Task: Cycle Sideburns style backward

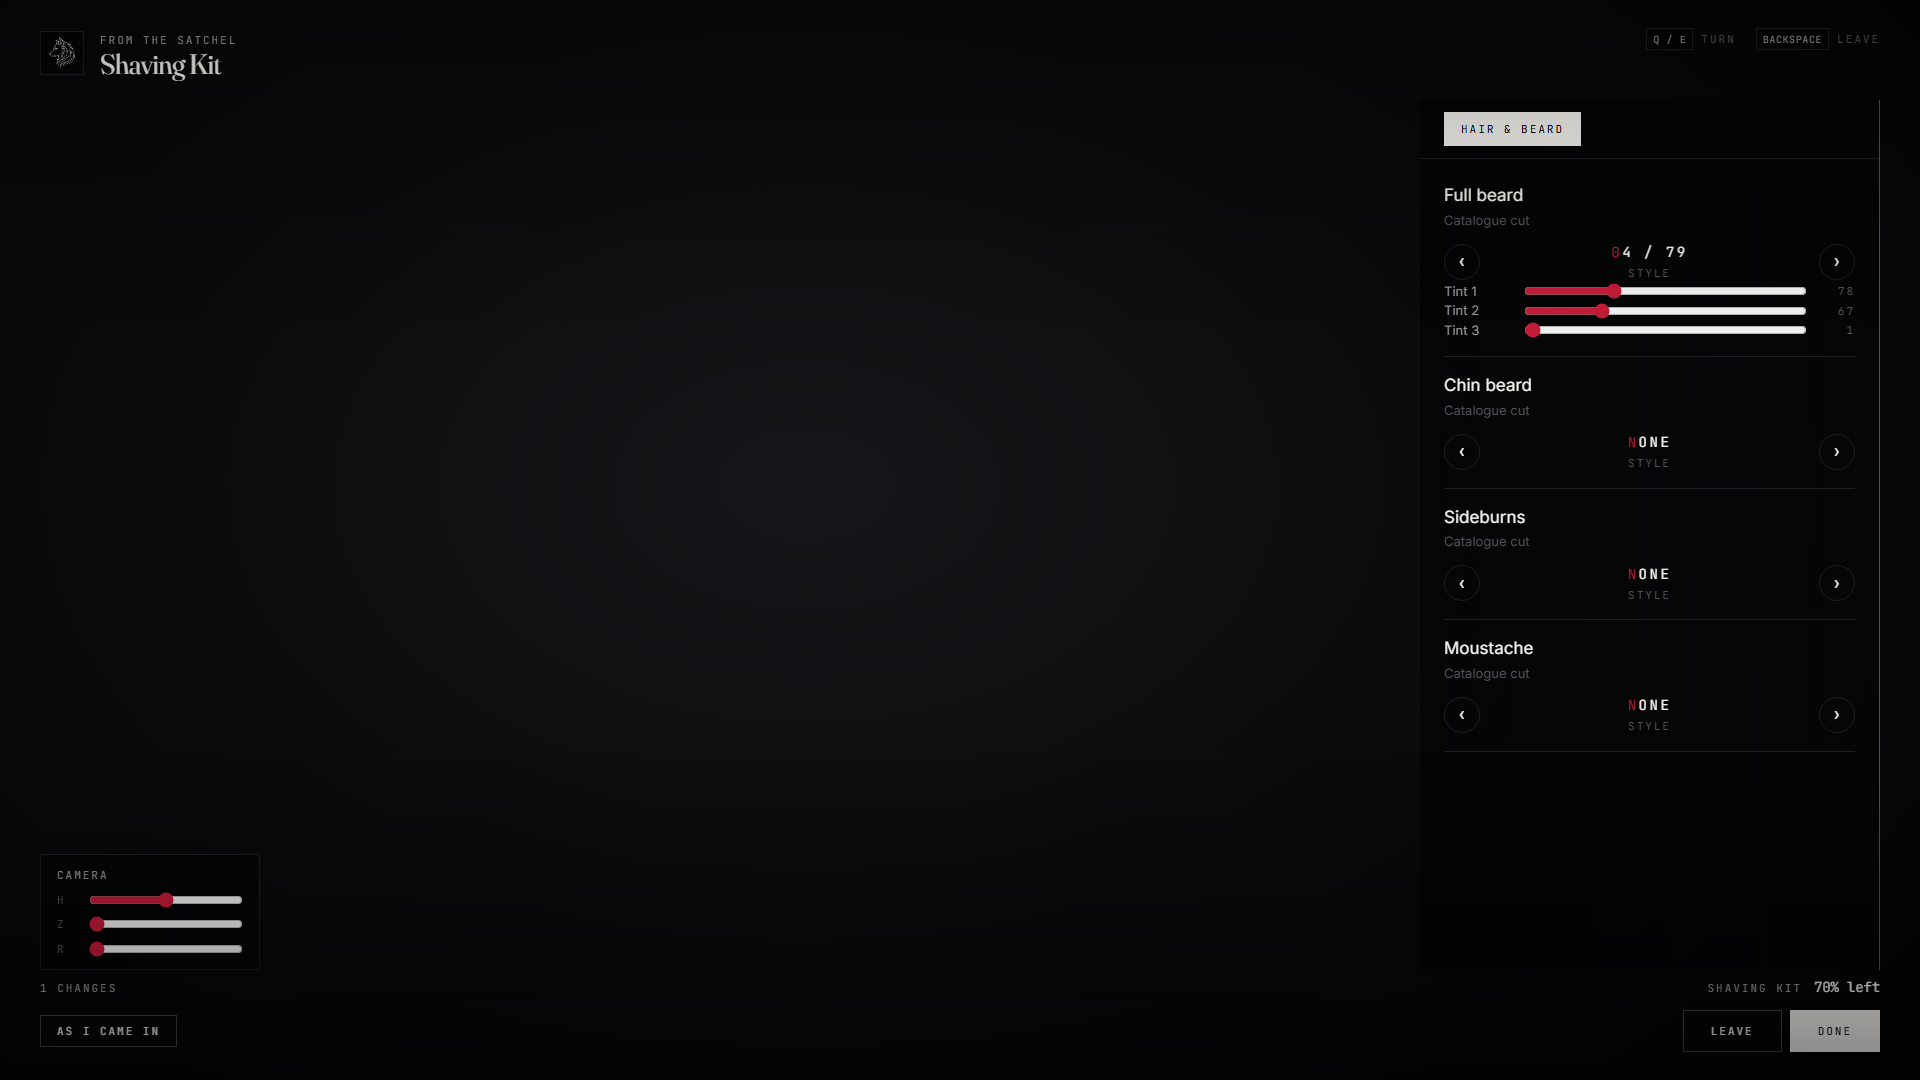Action: coord(1462,584)
